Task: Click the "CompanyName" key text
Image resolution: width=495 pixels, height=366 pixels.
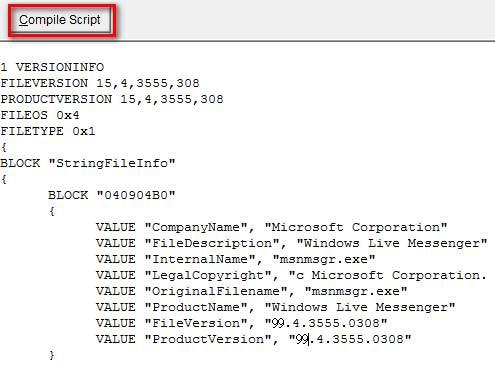Action: tap(199, 227)
